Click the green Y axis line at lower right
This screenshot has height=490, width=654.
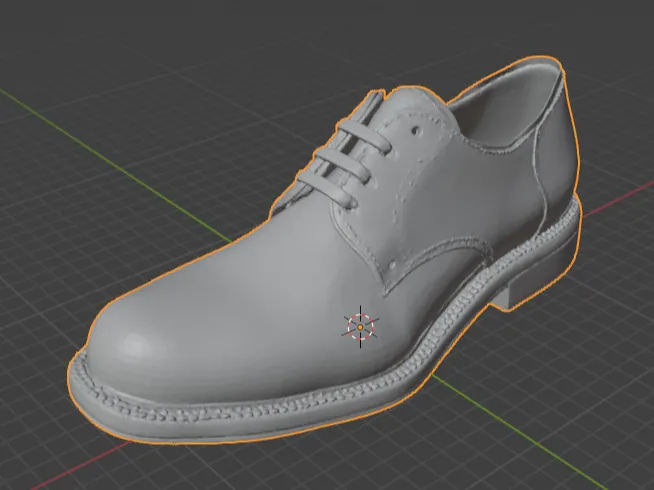point(521,432)
